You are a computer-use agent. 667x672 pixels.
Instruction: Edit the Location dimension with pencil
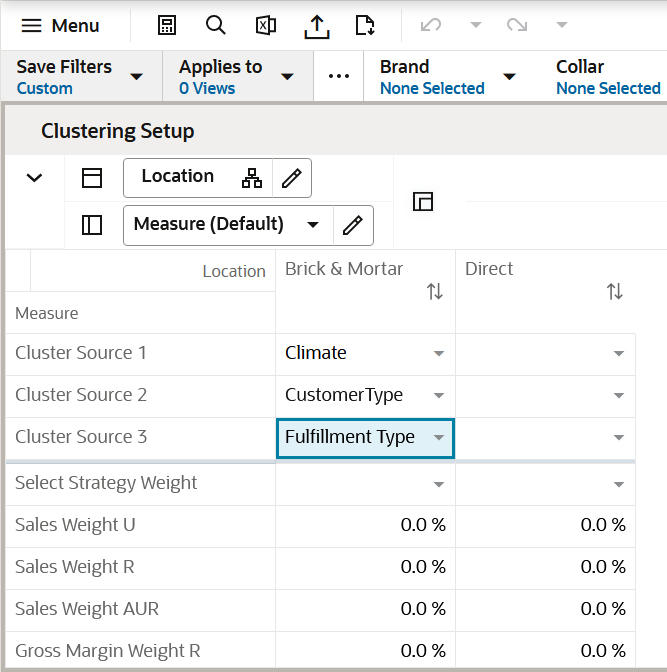click(292, 178)
